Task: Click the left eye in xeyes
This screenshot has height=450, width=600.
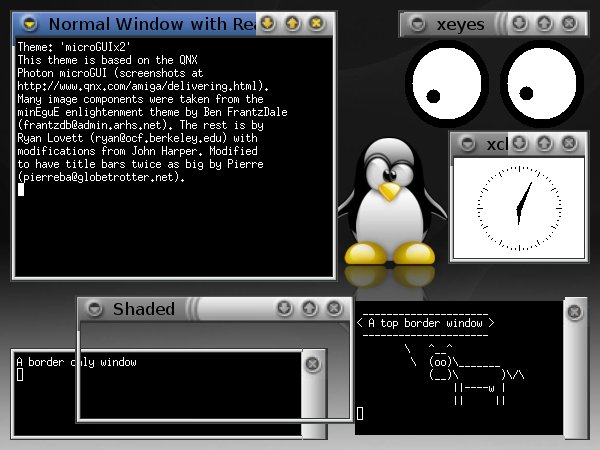Action: (447, 84)
